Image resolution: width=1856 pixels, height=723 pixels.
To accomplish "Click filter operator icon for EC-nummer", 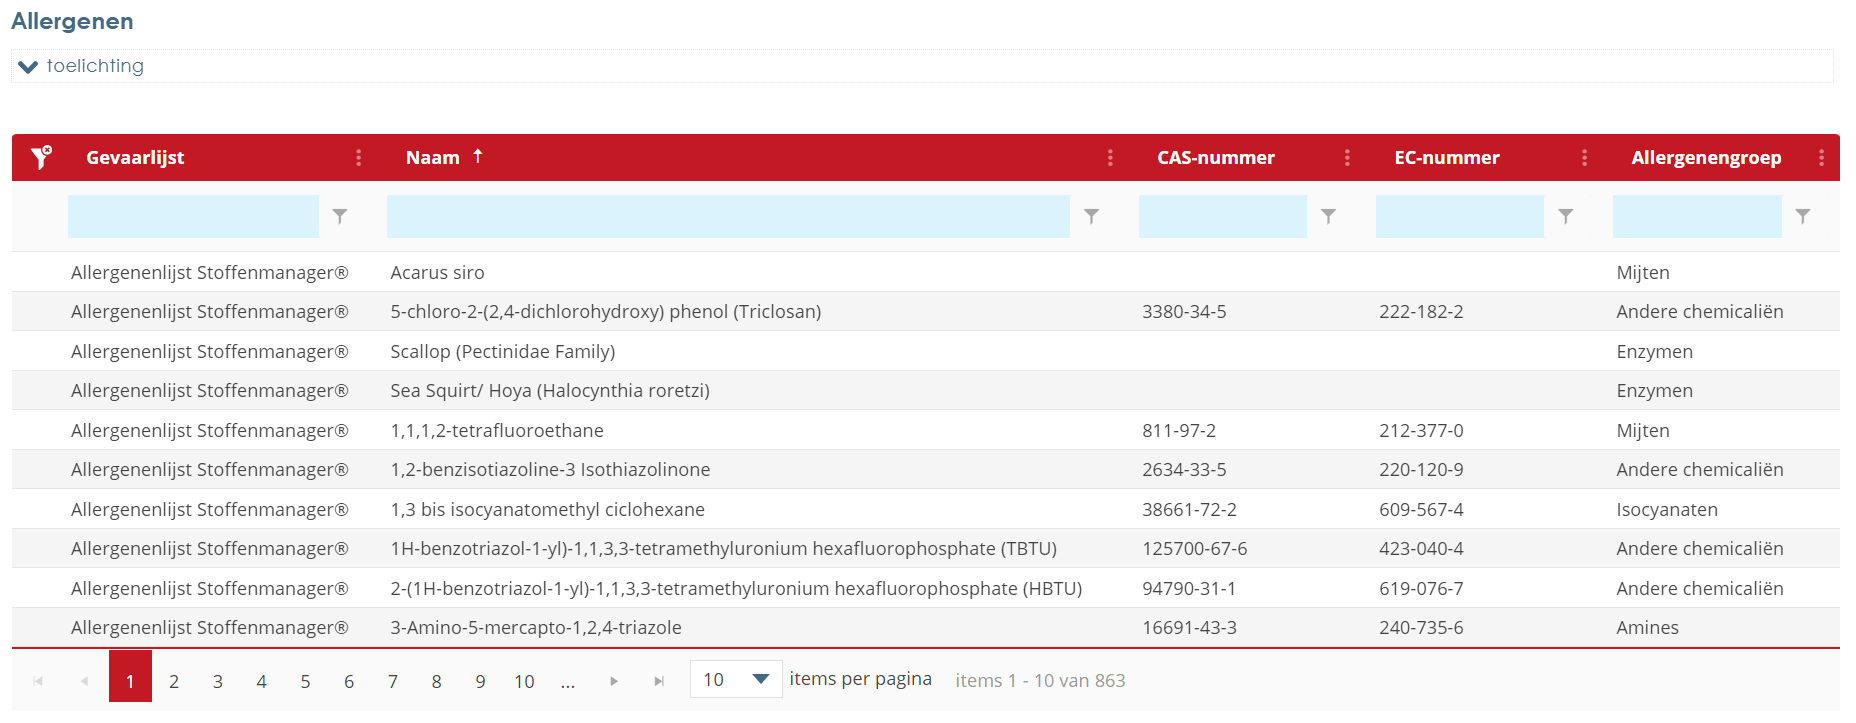I will click(1566, 216).
